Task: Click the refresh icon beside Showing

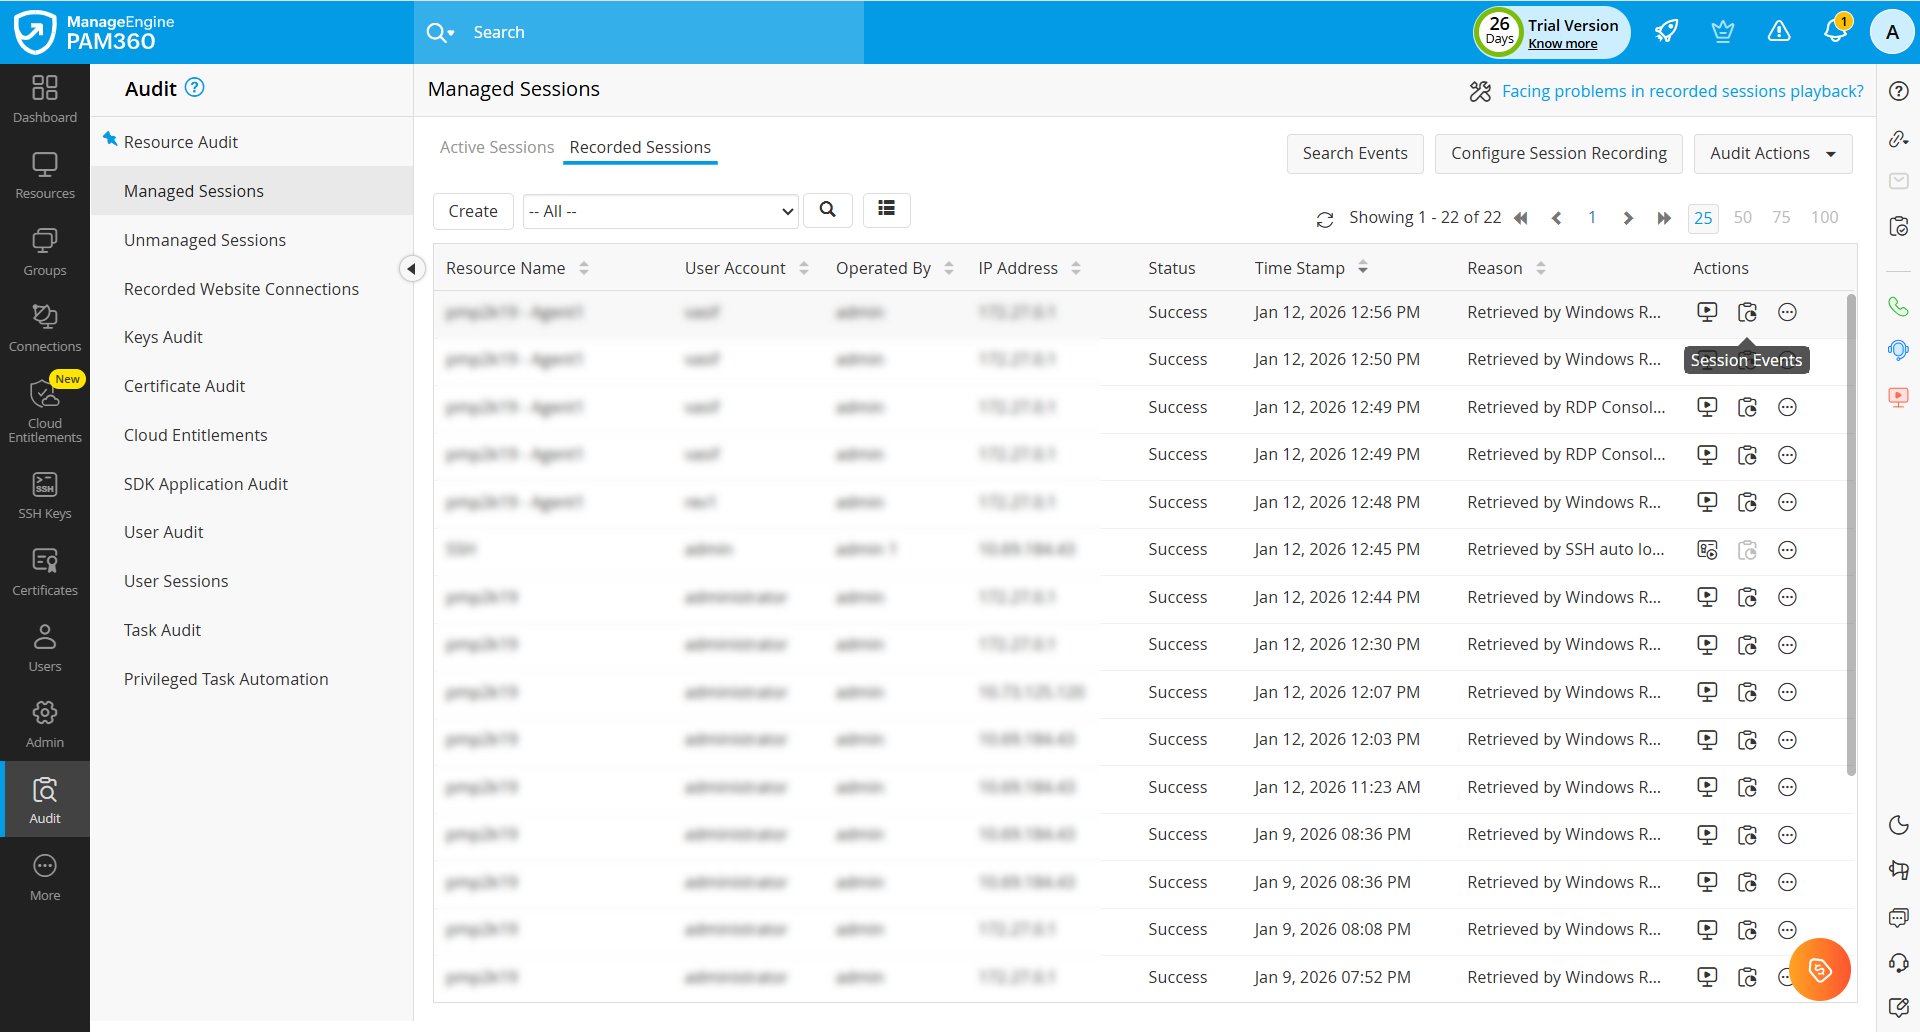Action: (x=1325, y=219)
